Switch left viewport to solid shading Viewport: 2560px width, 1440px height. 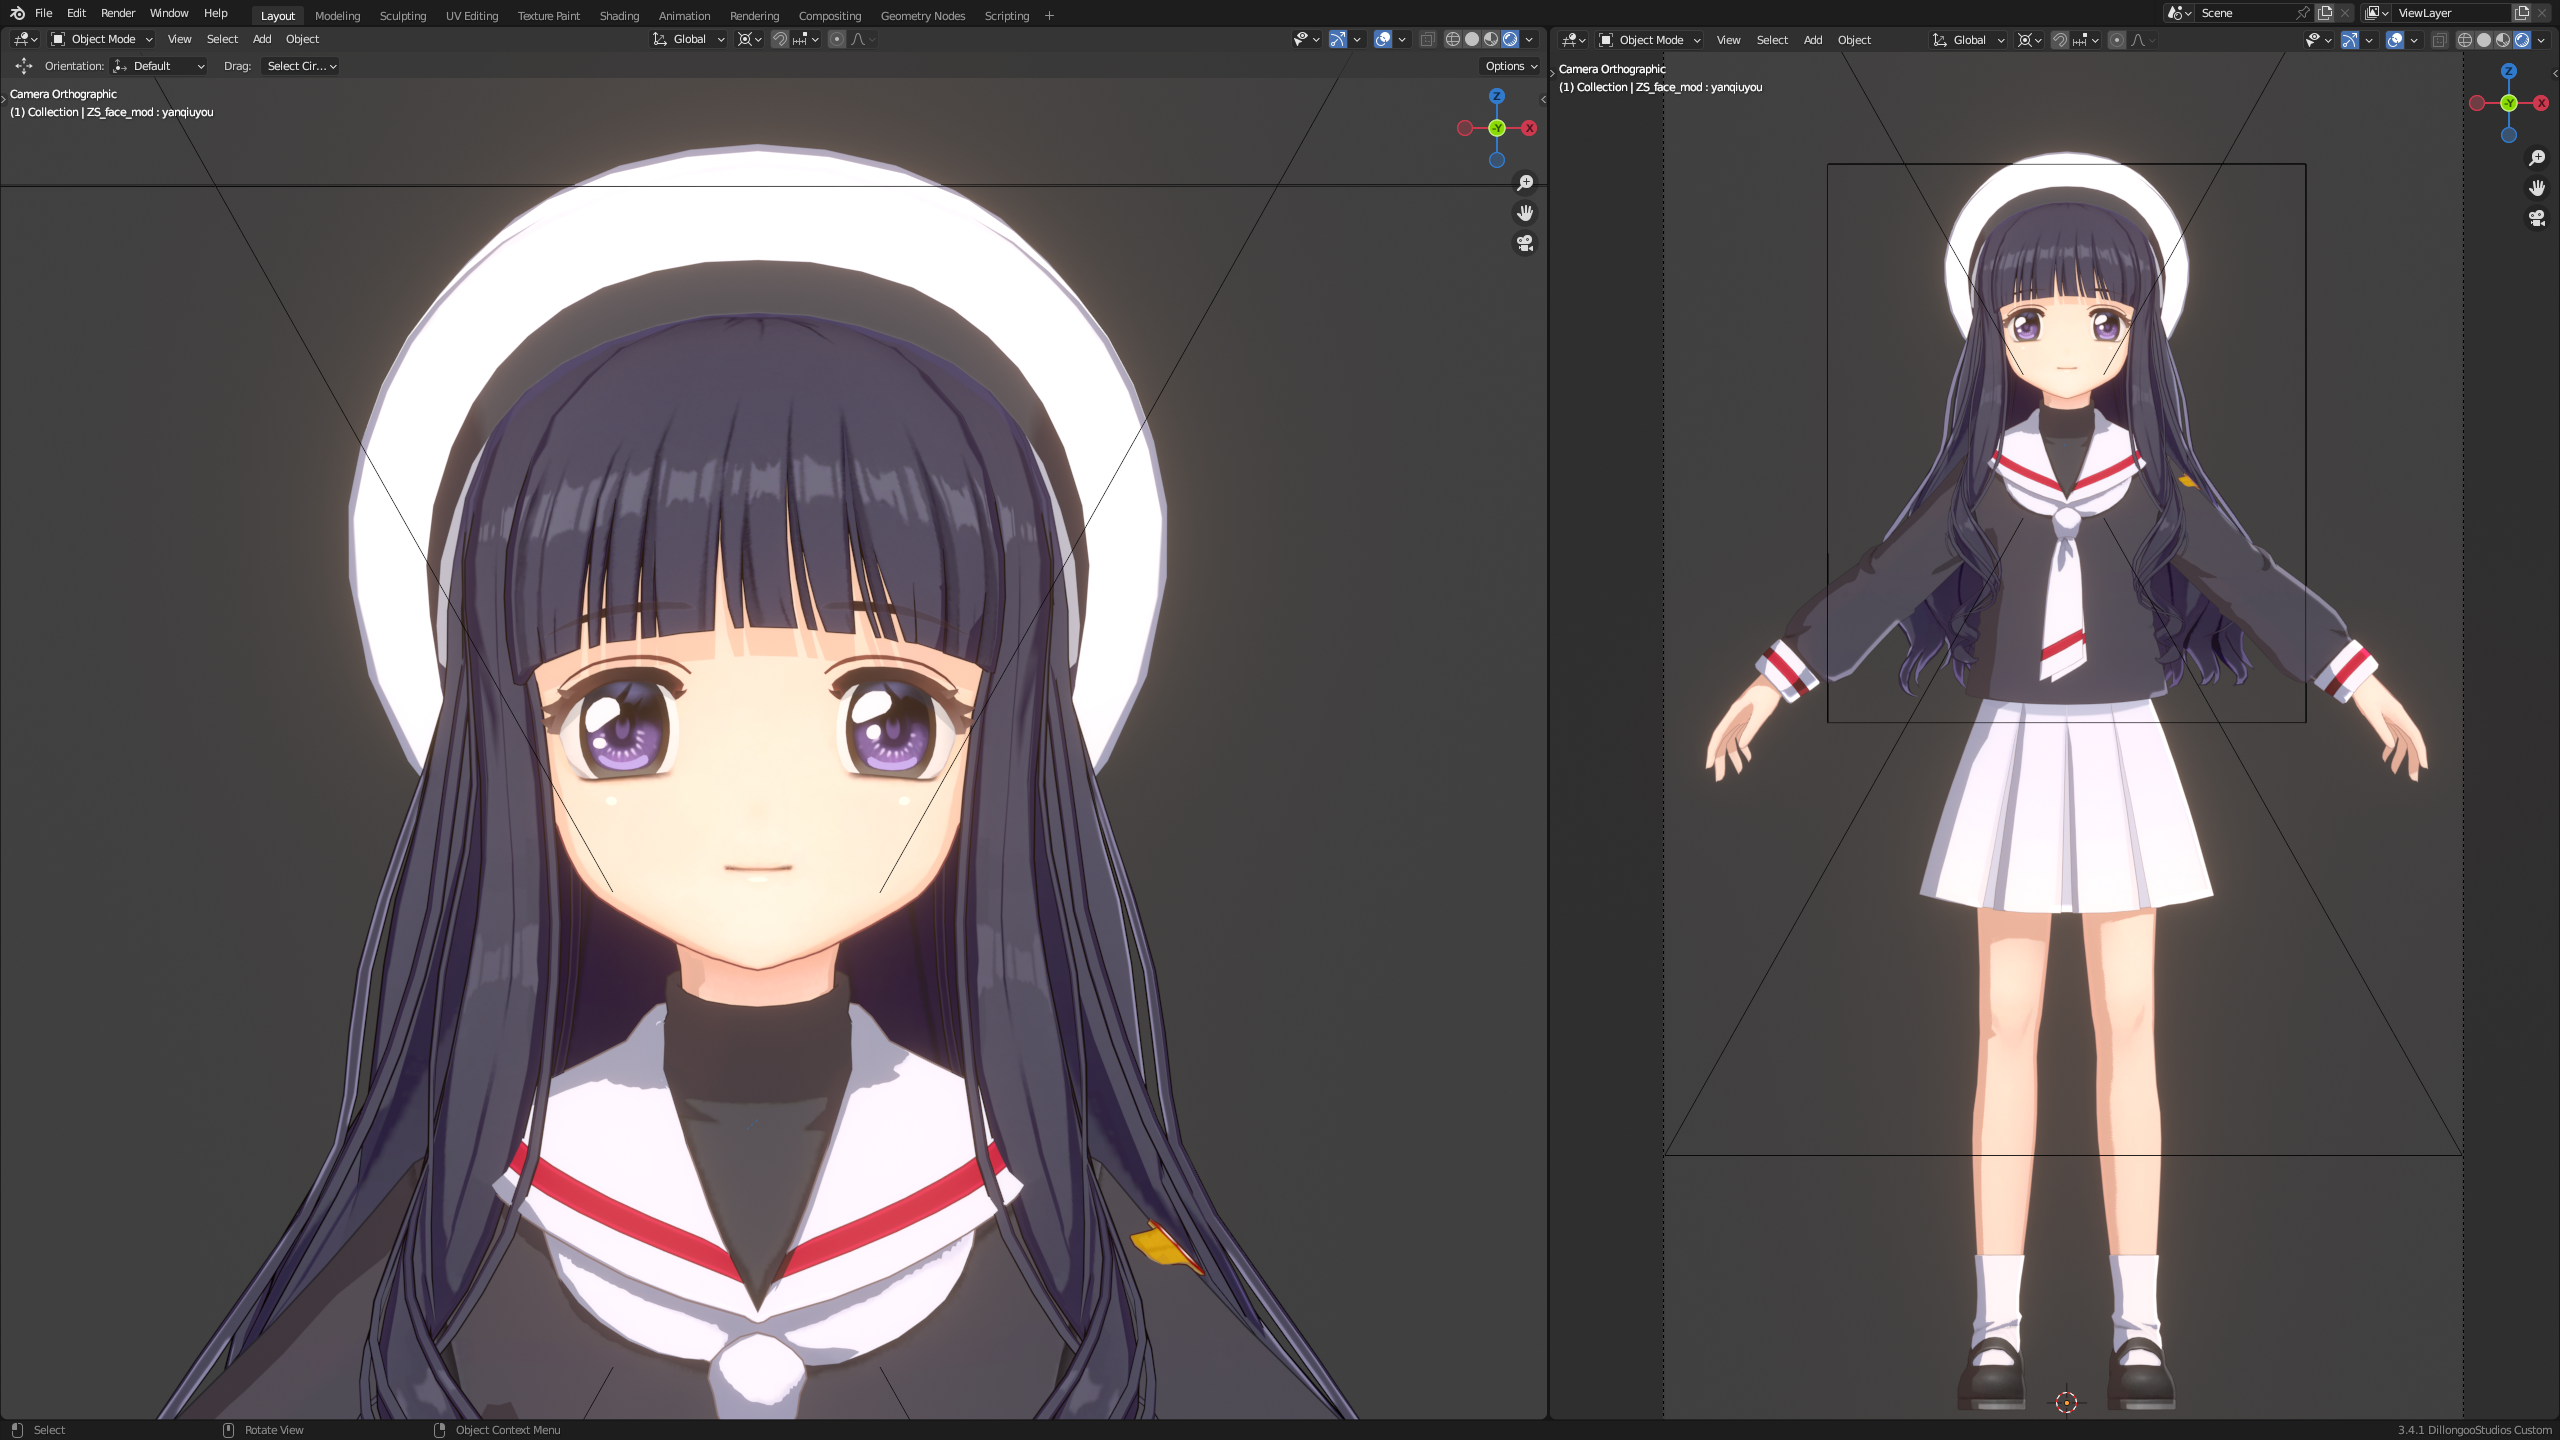(x=1472, y=39)
